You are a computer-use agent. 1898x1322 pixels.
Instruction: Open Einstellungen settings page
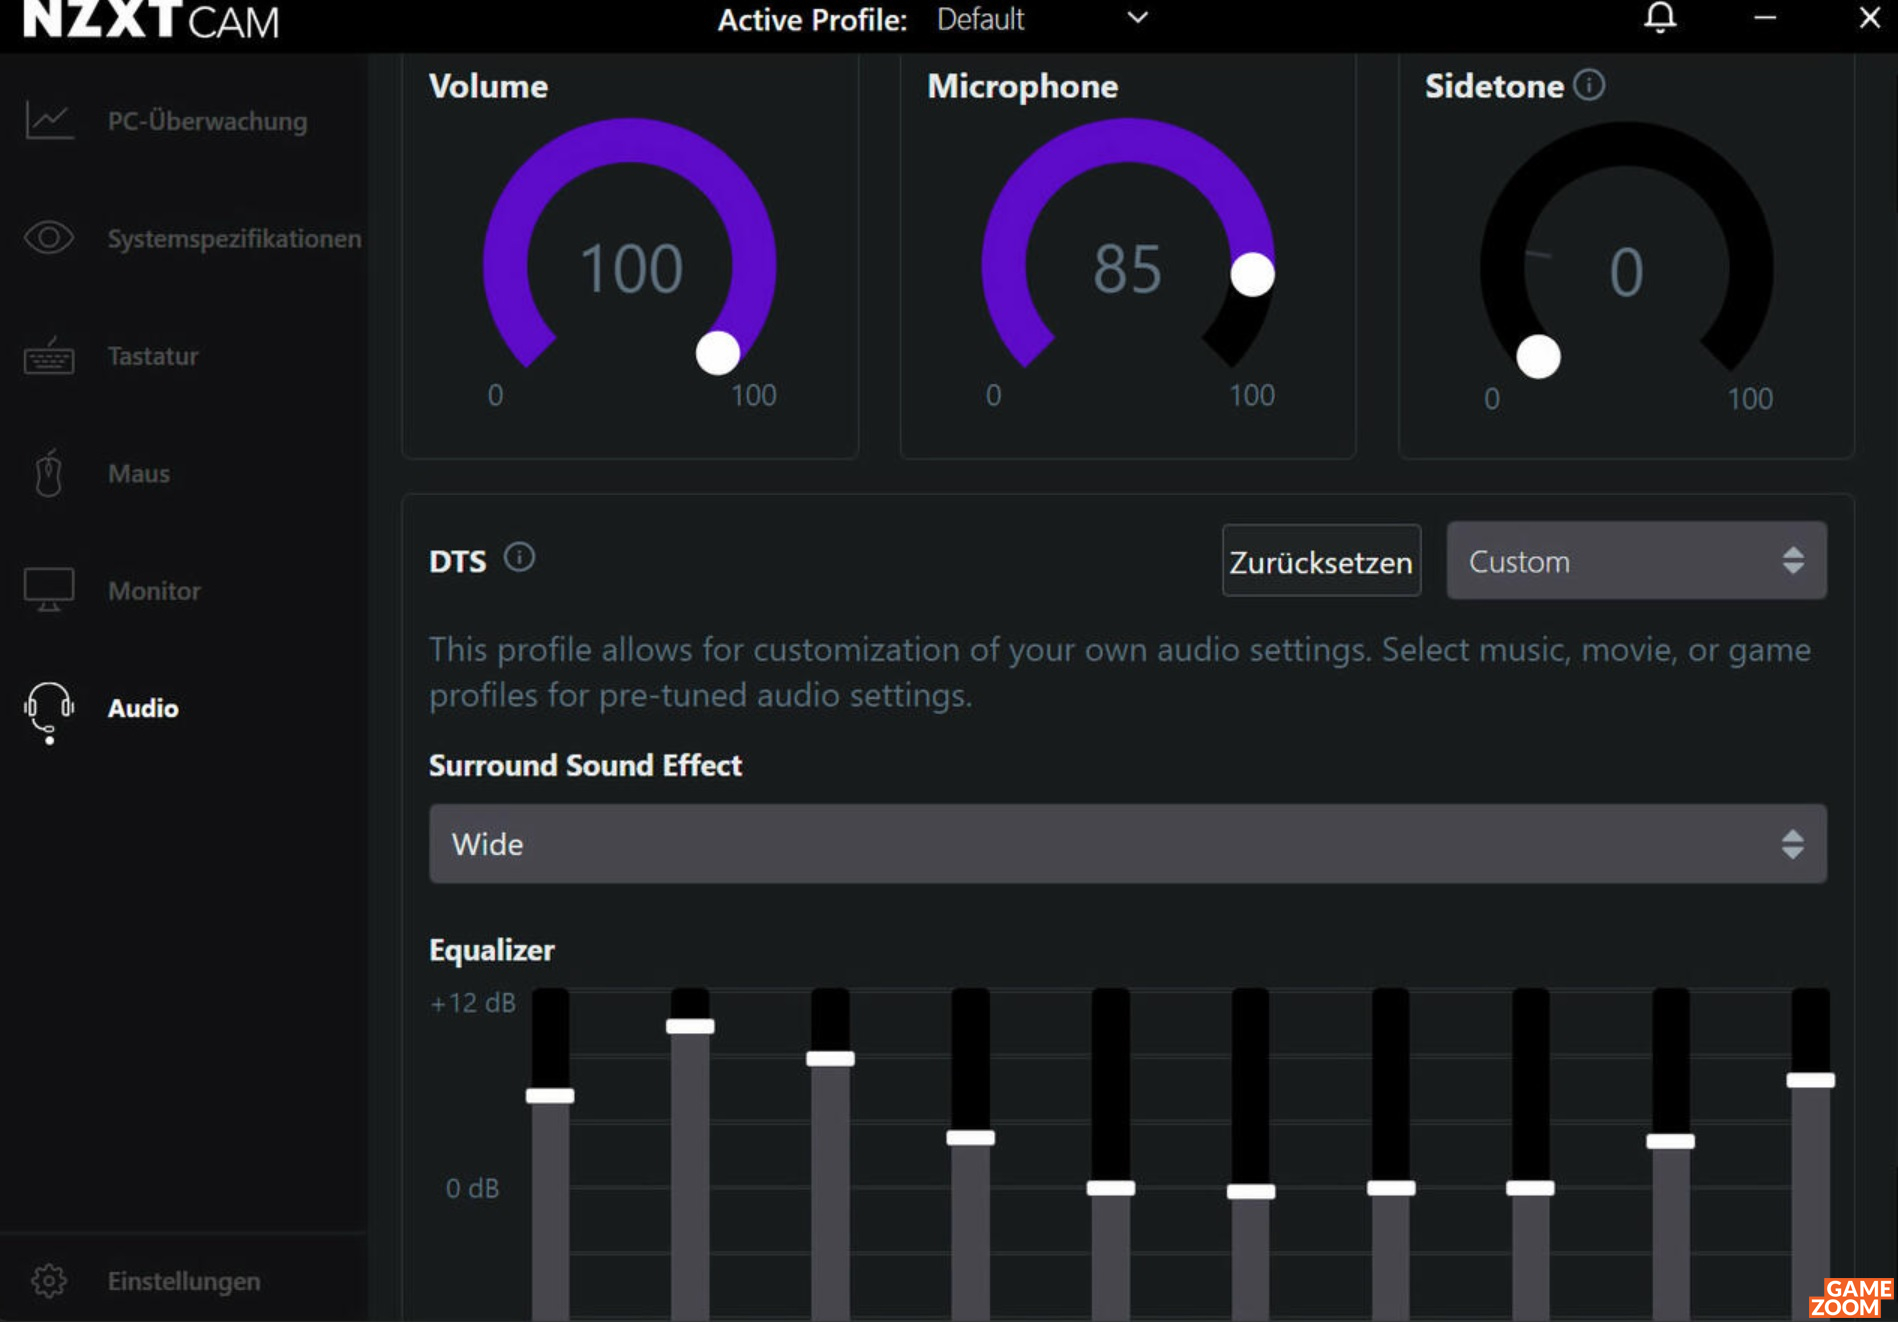click(x=184, y=1281)
